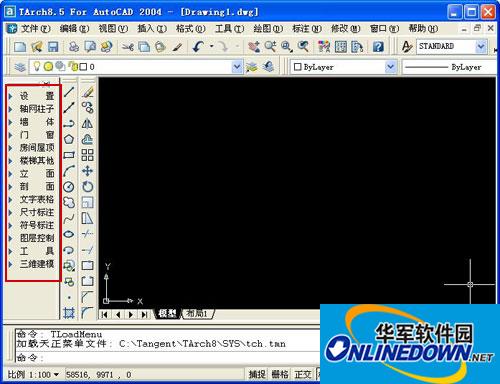500x384 pixels.
Task: Open the 比例 1:100 scale button
Action: pyautogui.click(x=33, y=374)
